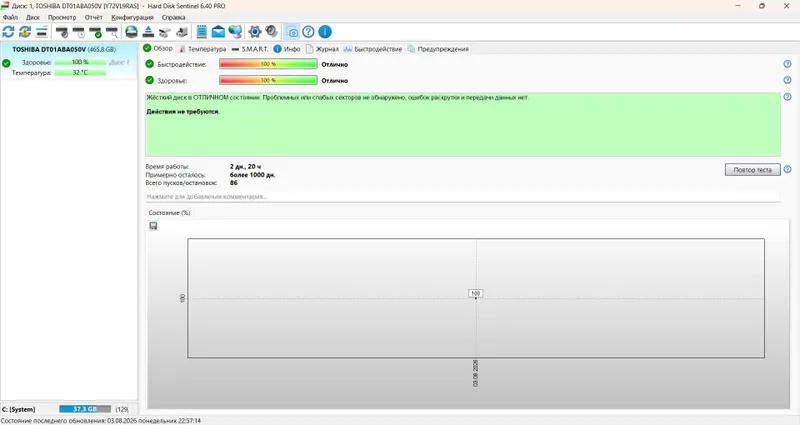Open the Диск menu
The width and height of the screenshot is (800, 425).
click(x=33, y=17)
